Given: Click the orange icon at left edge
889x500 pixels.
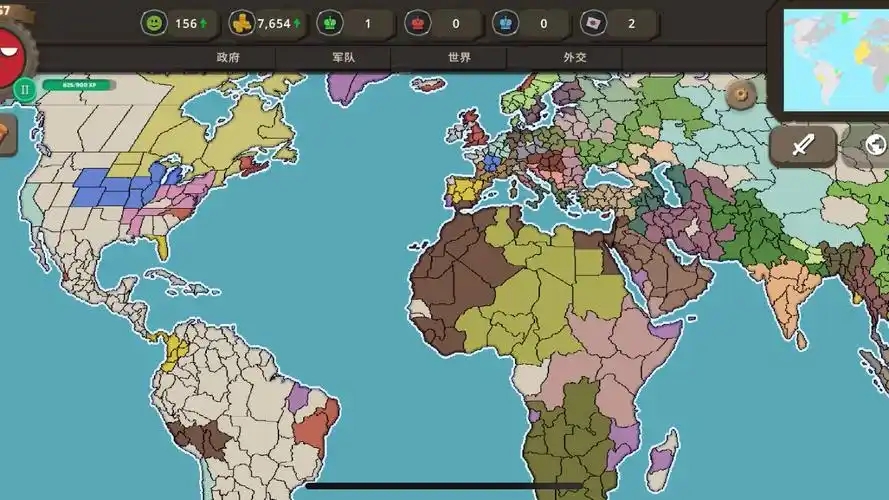Looking at the screenshot, I should coord(5,135).
